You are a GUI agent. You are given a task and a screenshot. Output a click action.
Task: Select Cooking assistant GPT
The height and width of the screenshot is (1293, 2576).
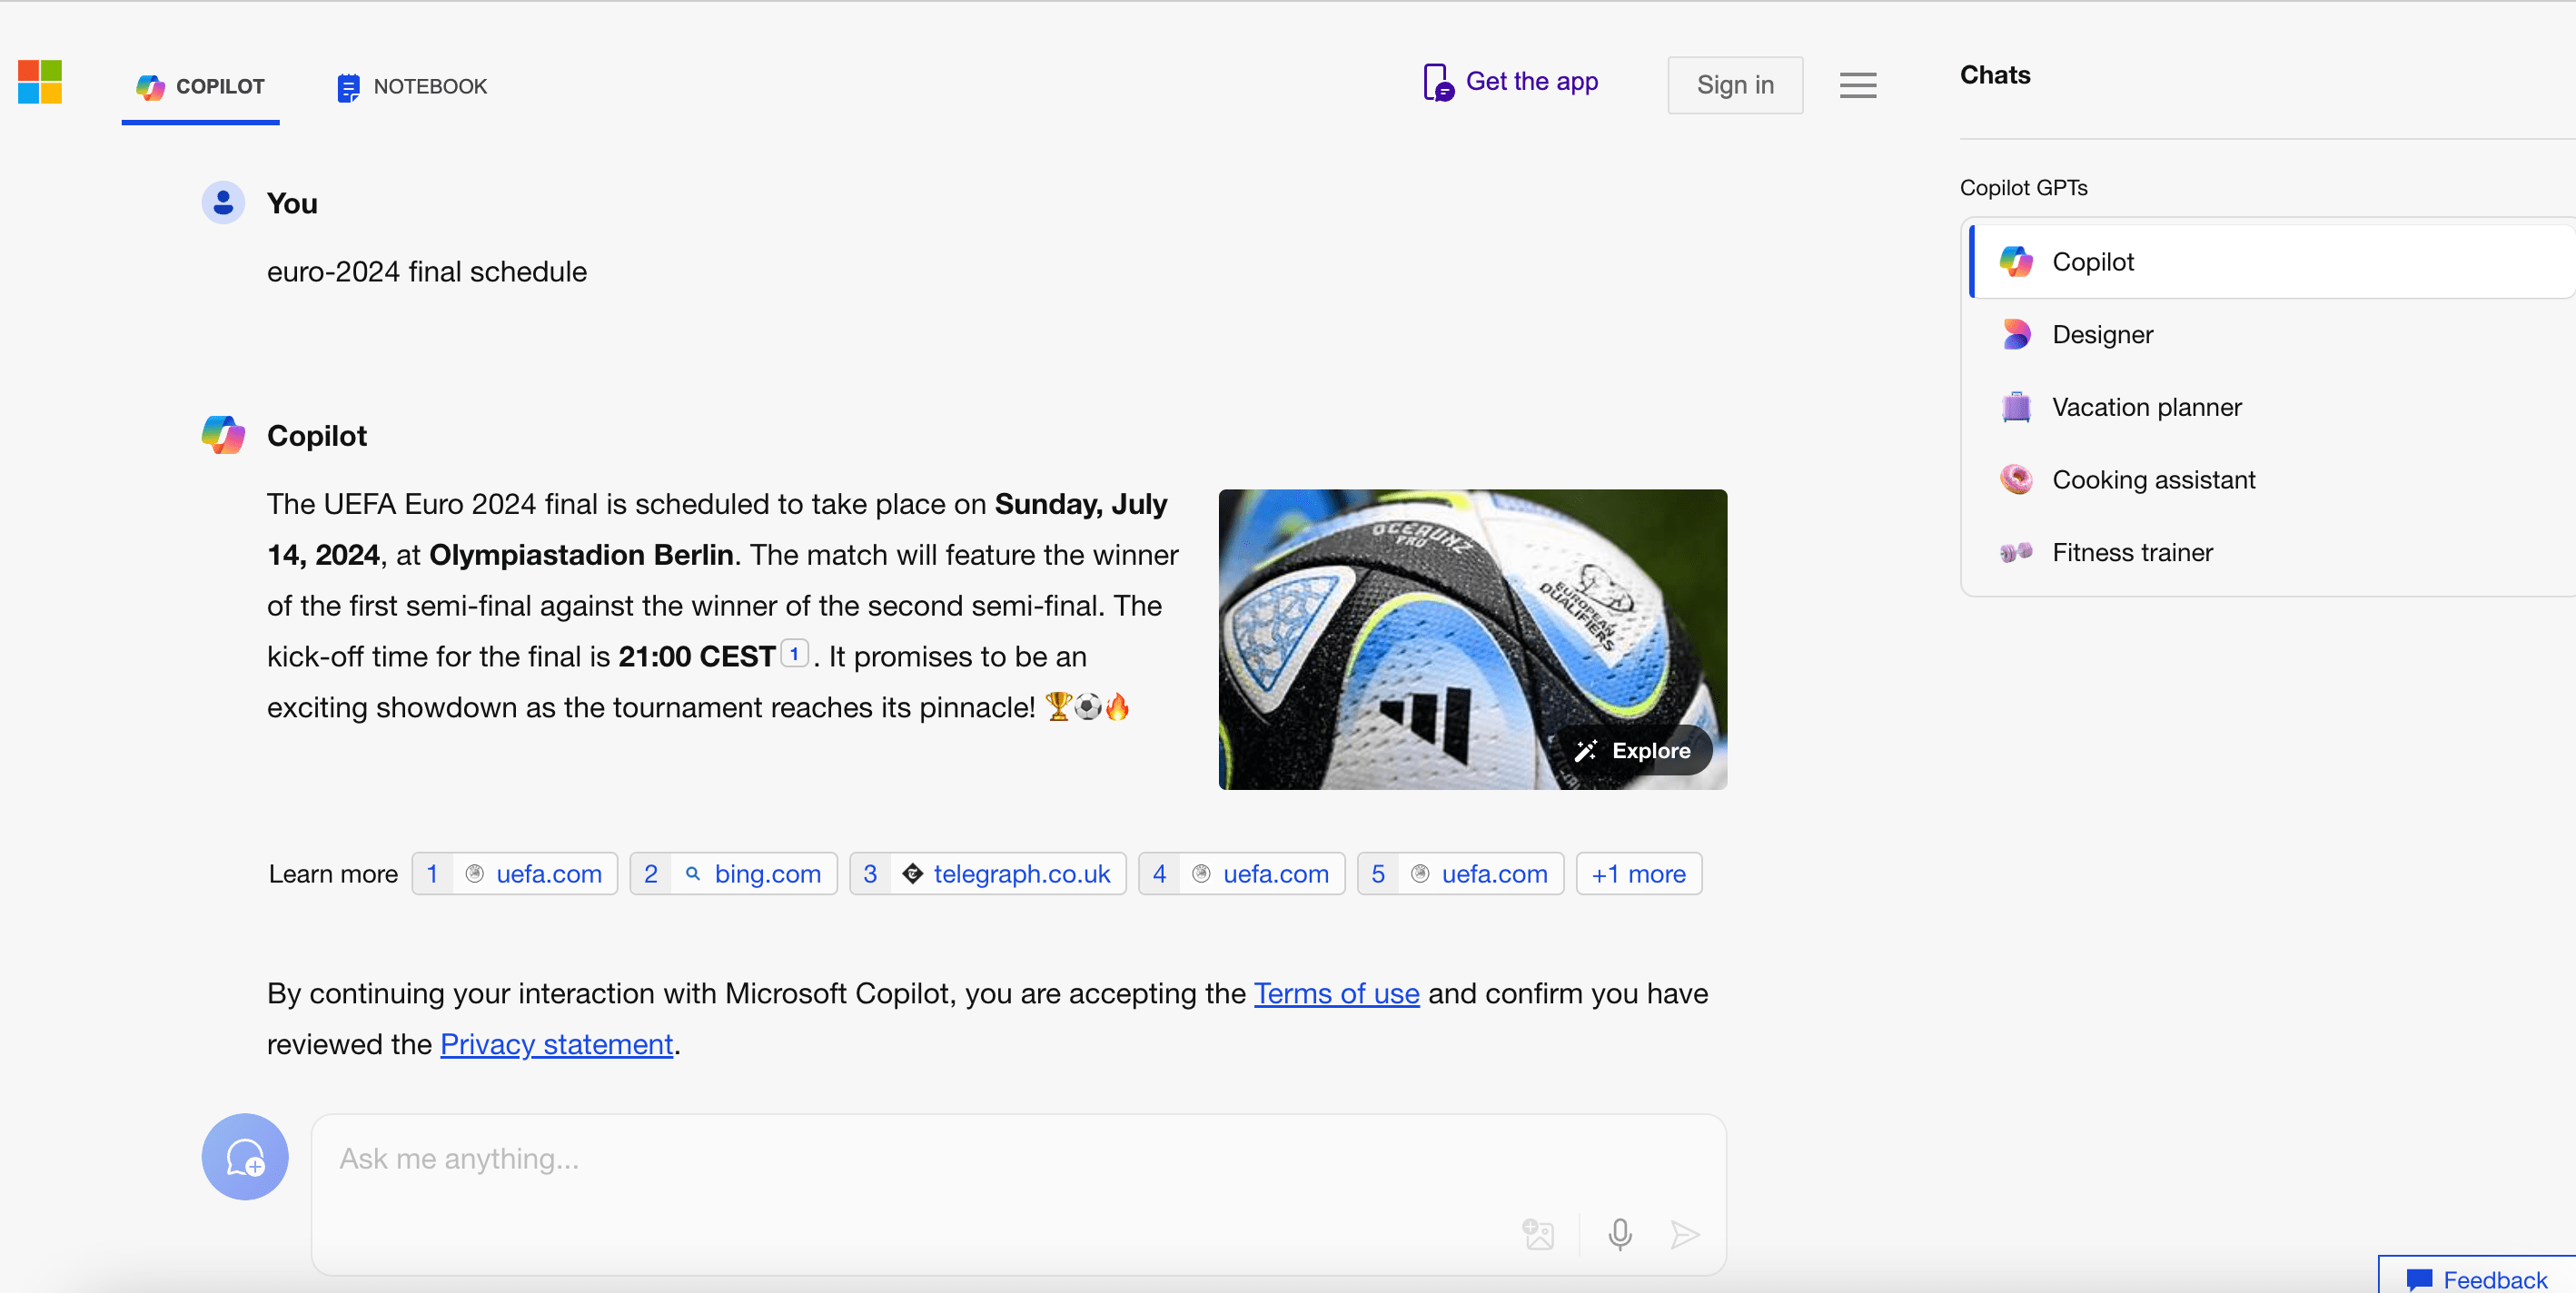pos(2272,480)
